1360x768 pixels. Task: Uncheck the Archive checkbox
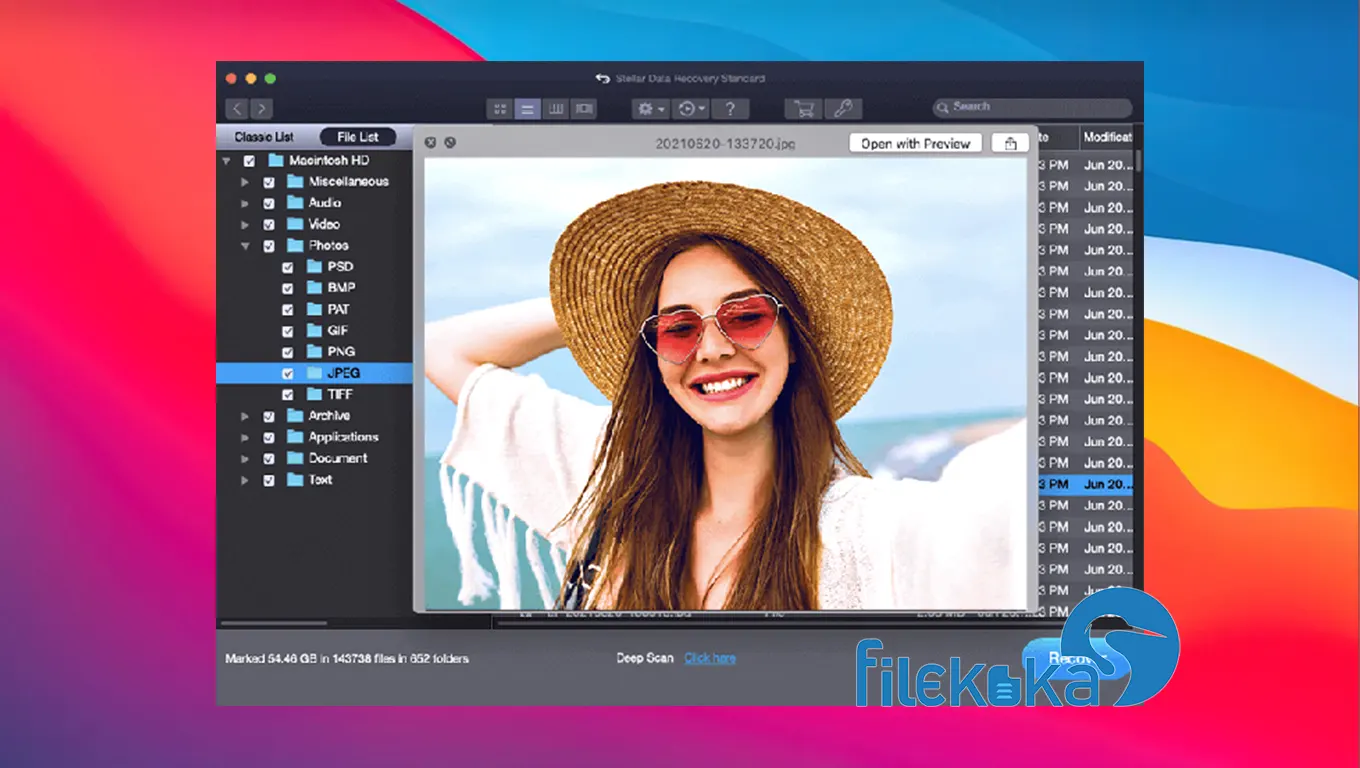[269, 416]
